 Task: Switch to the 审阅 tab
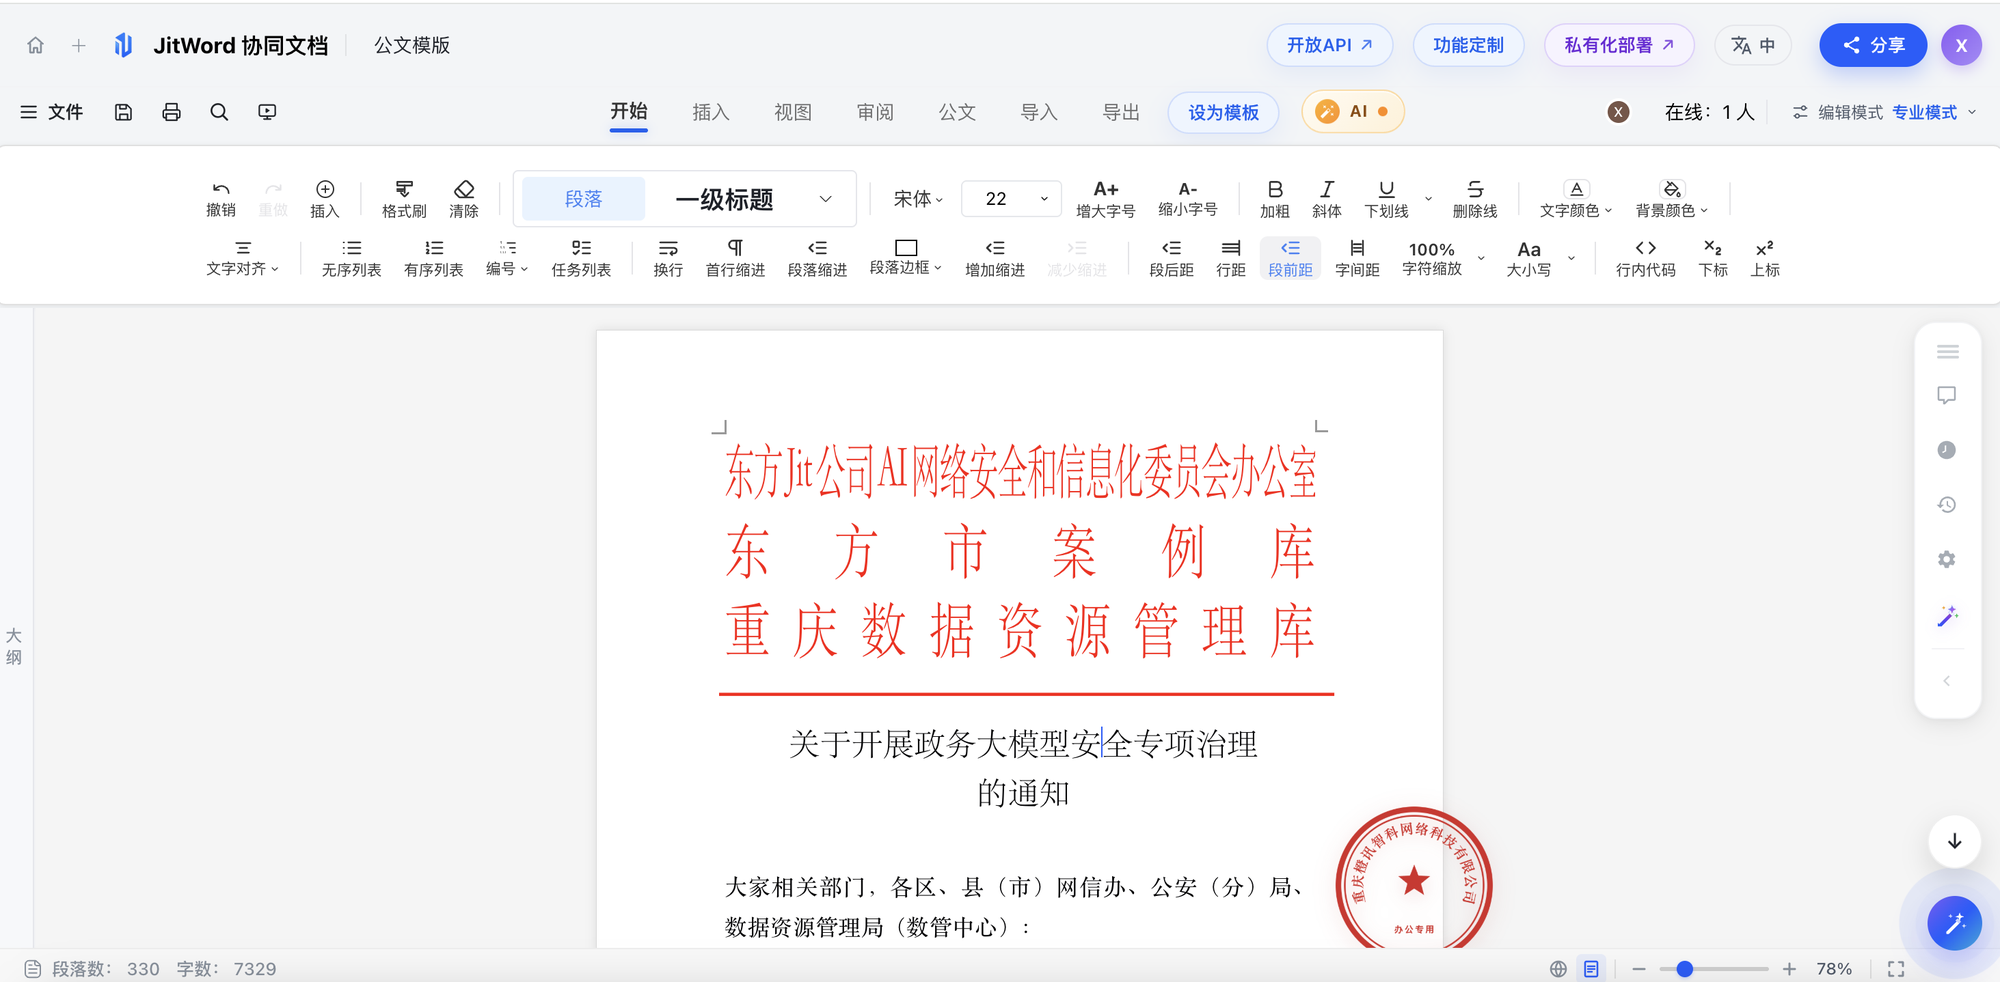coord(875,112)
